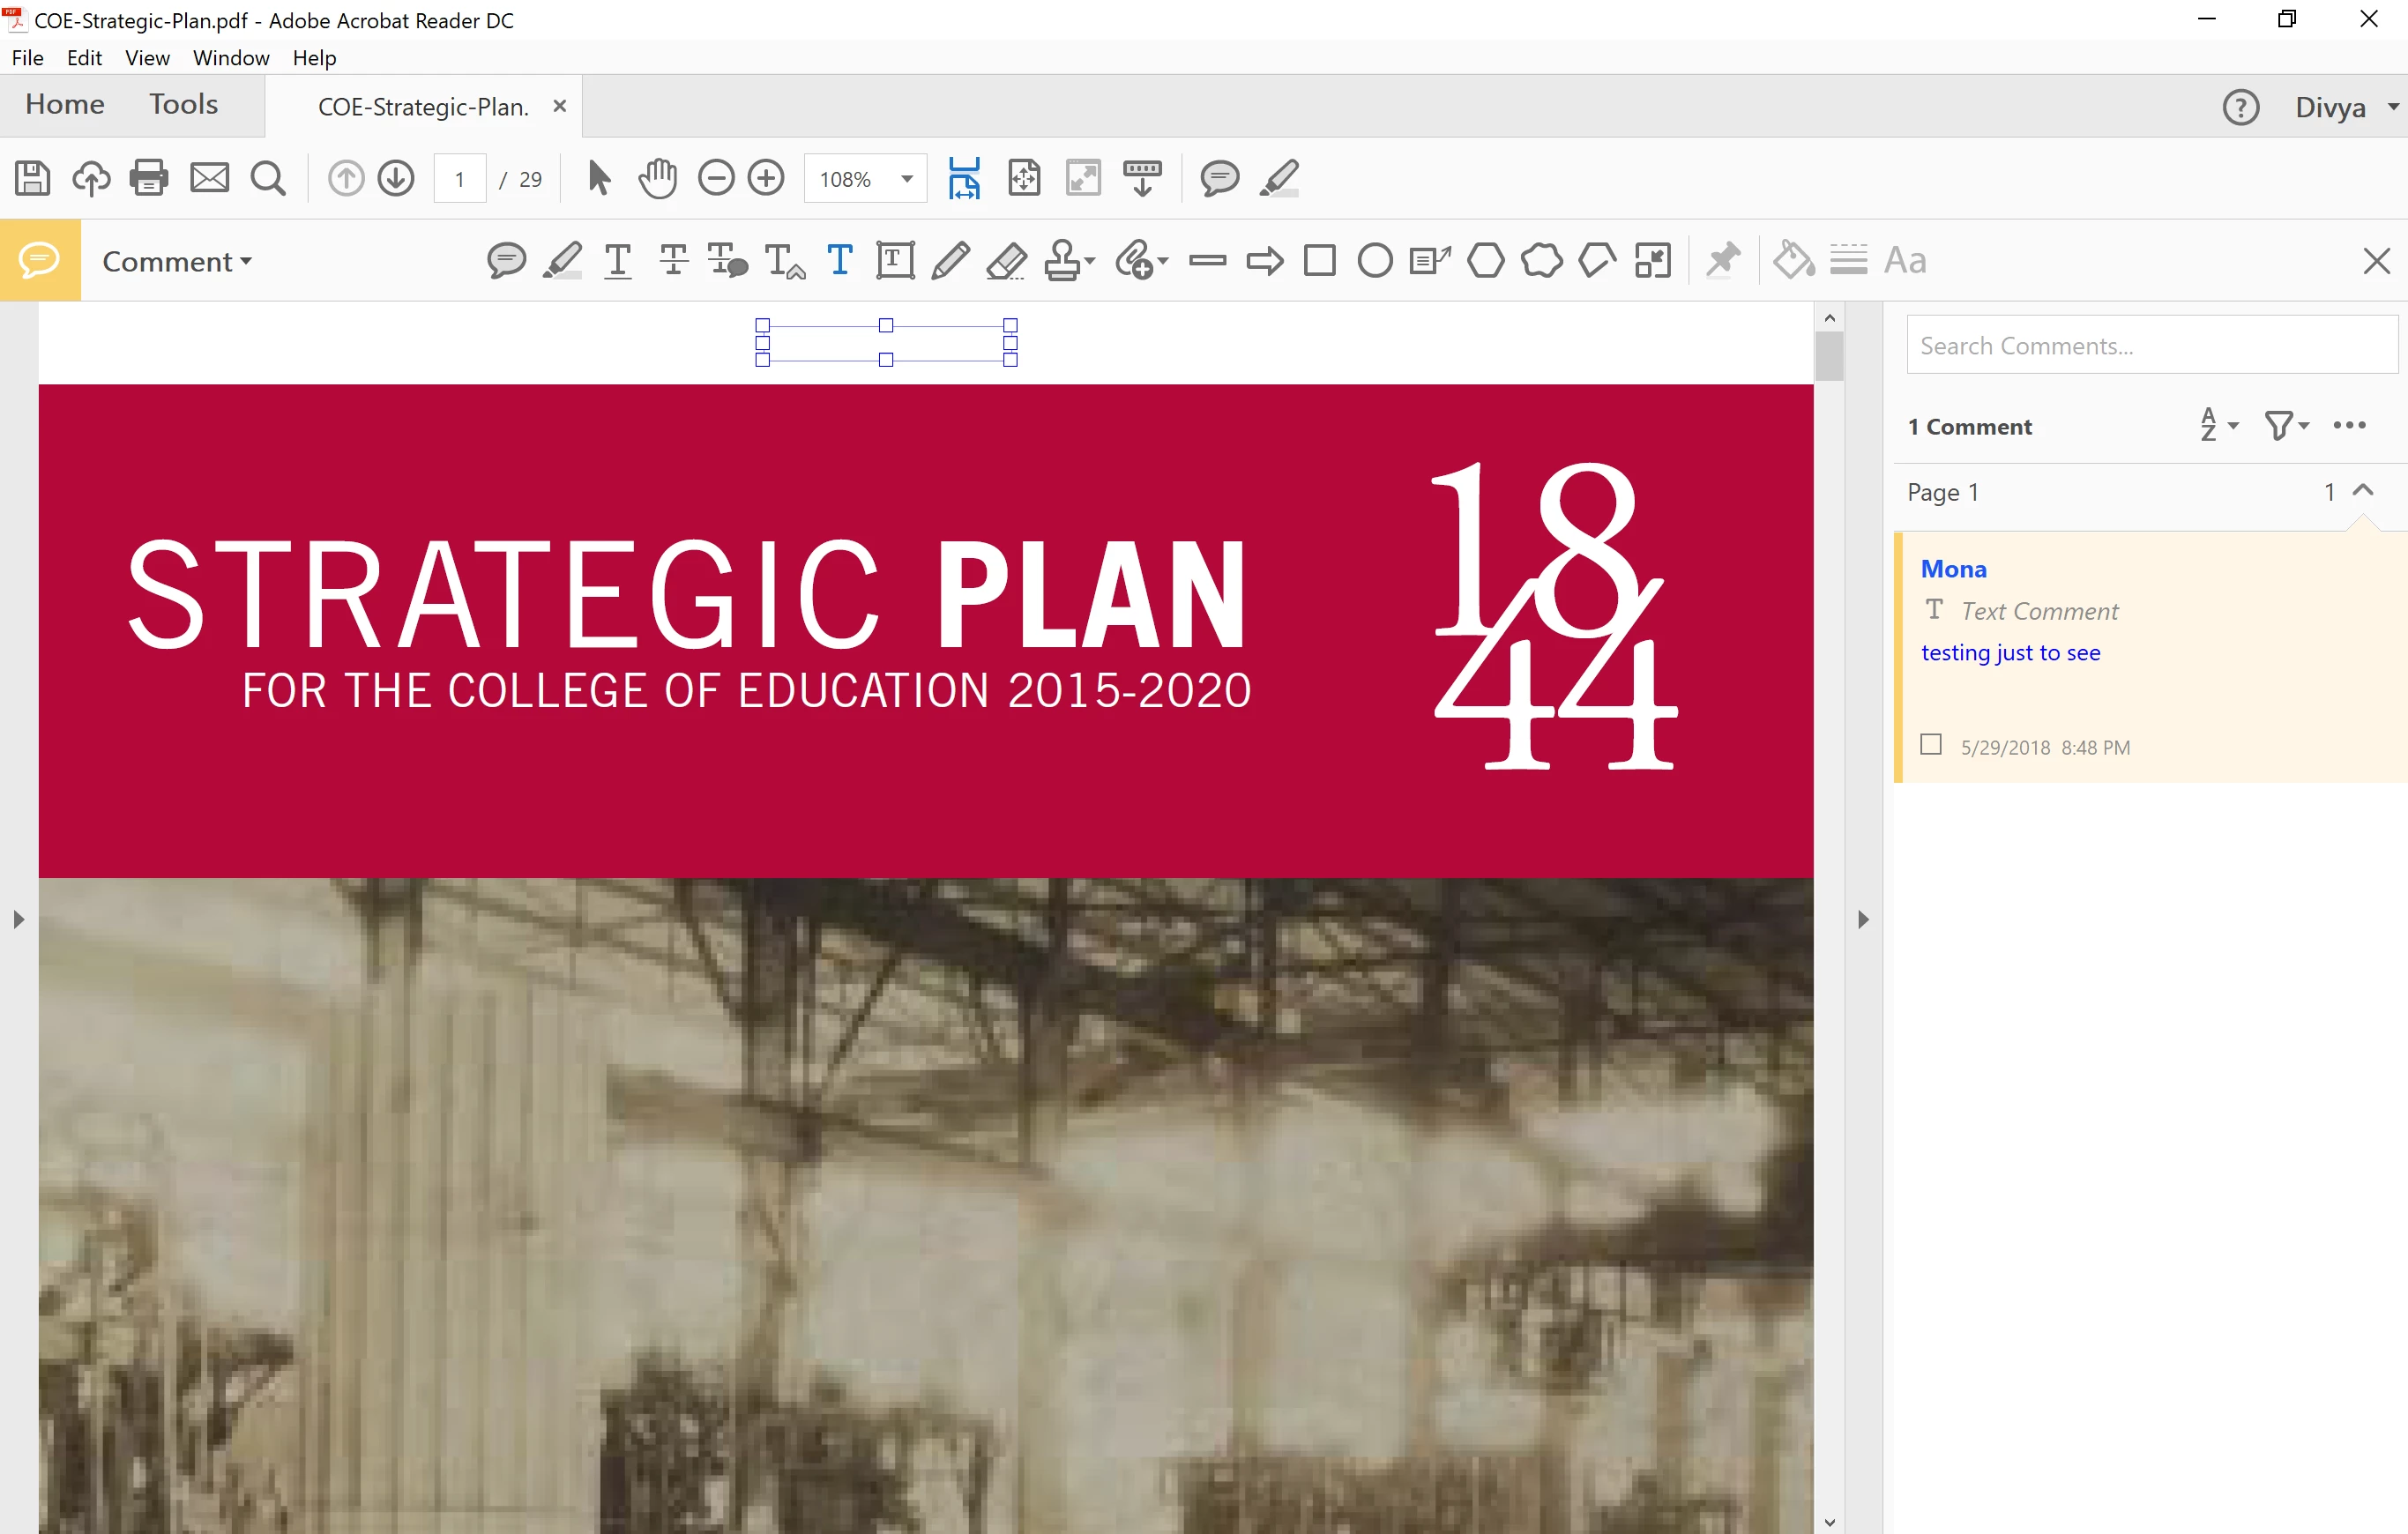Image resolution: width=2408 pixels, height=1534 pixels.
Task: Select the Hand pan tool
Action: (x=658, y=179)
